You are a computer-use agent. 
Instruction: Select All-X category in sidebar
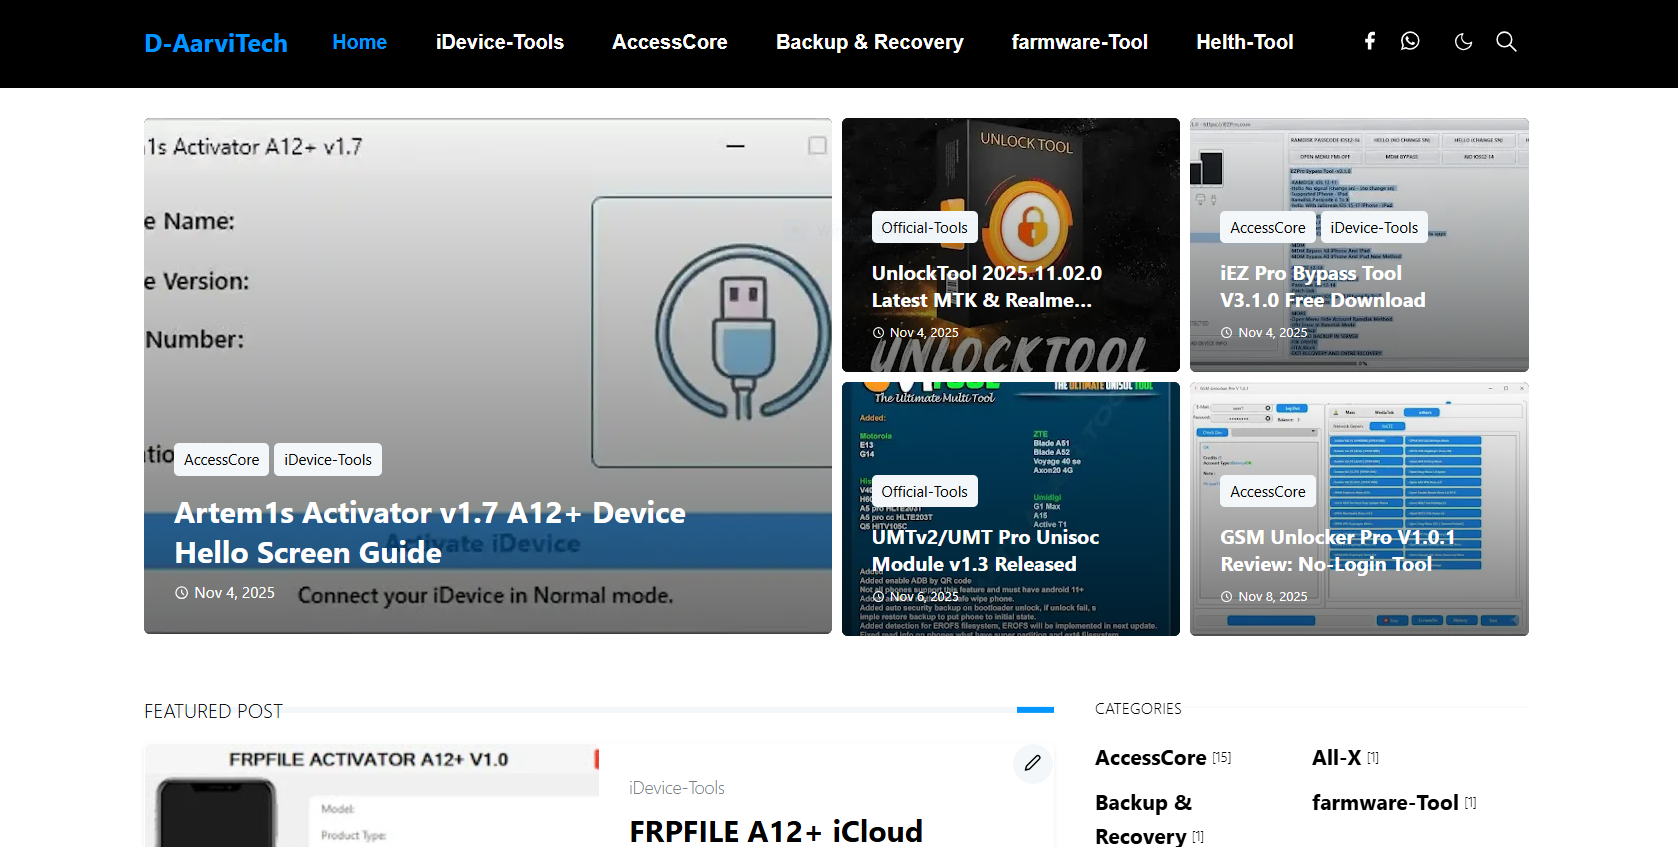tap(1346, 758)
